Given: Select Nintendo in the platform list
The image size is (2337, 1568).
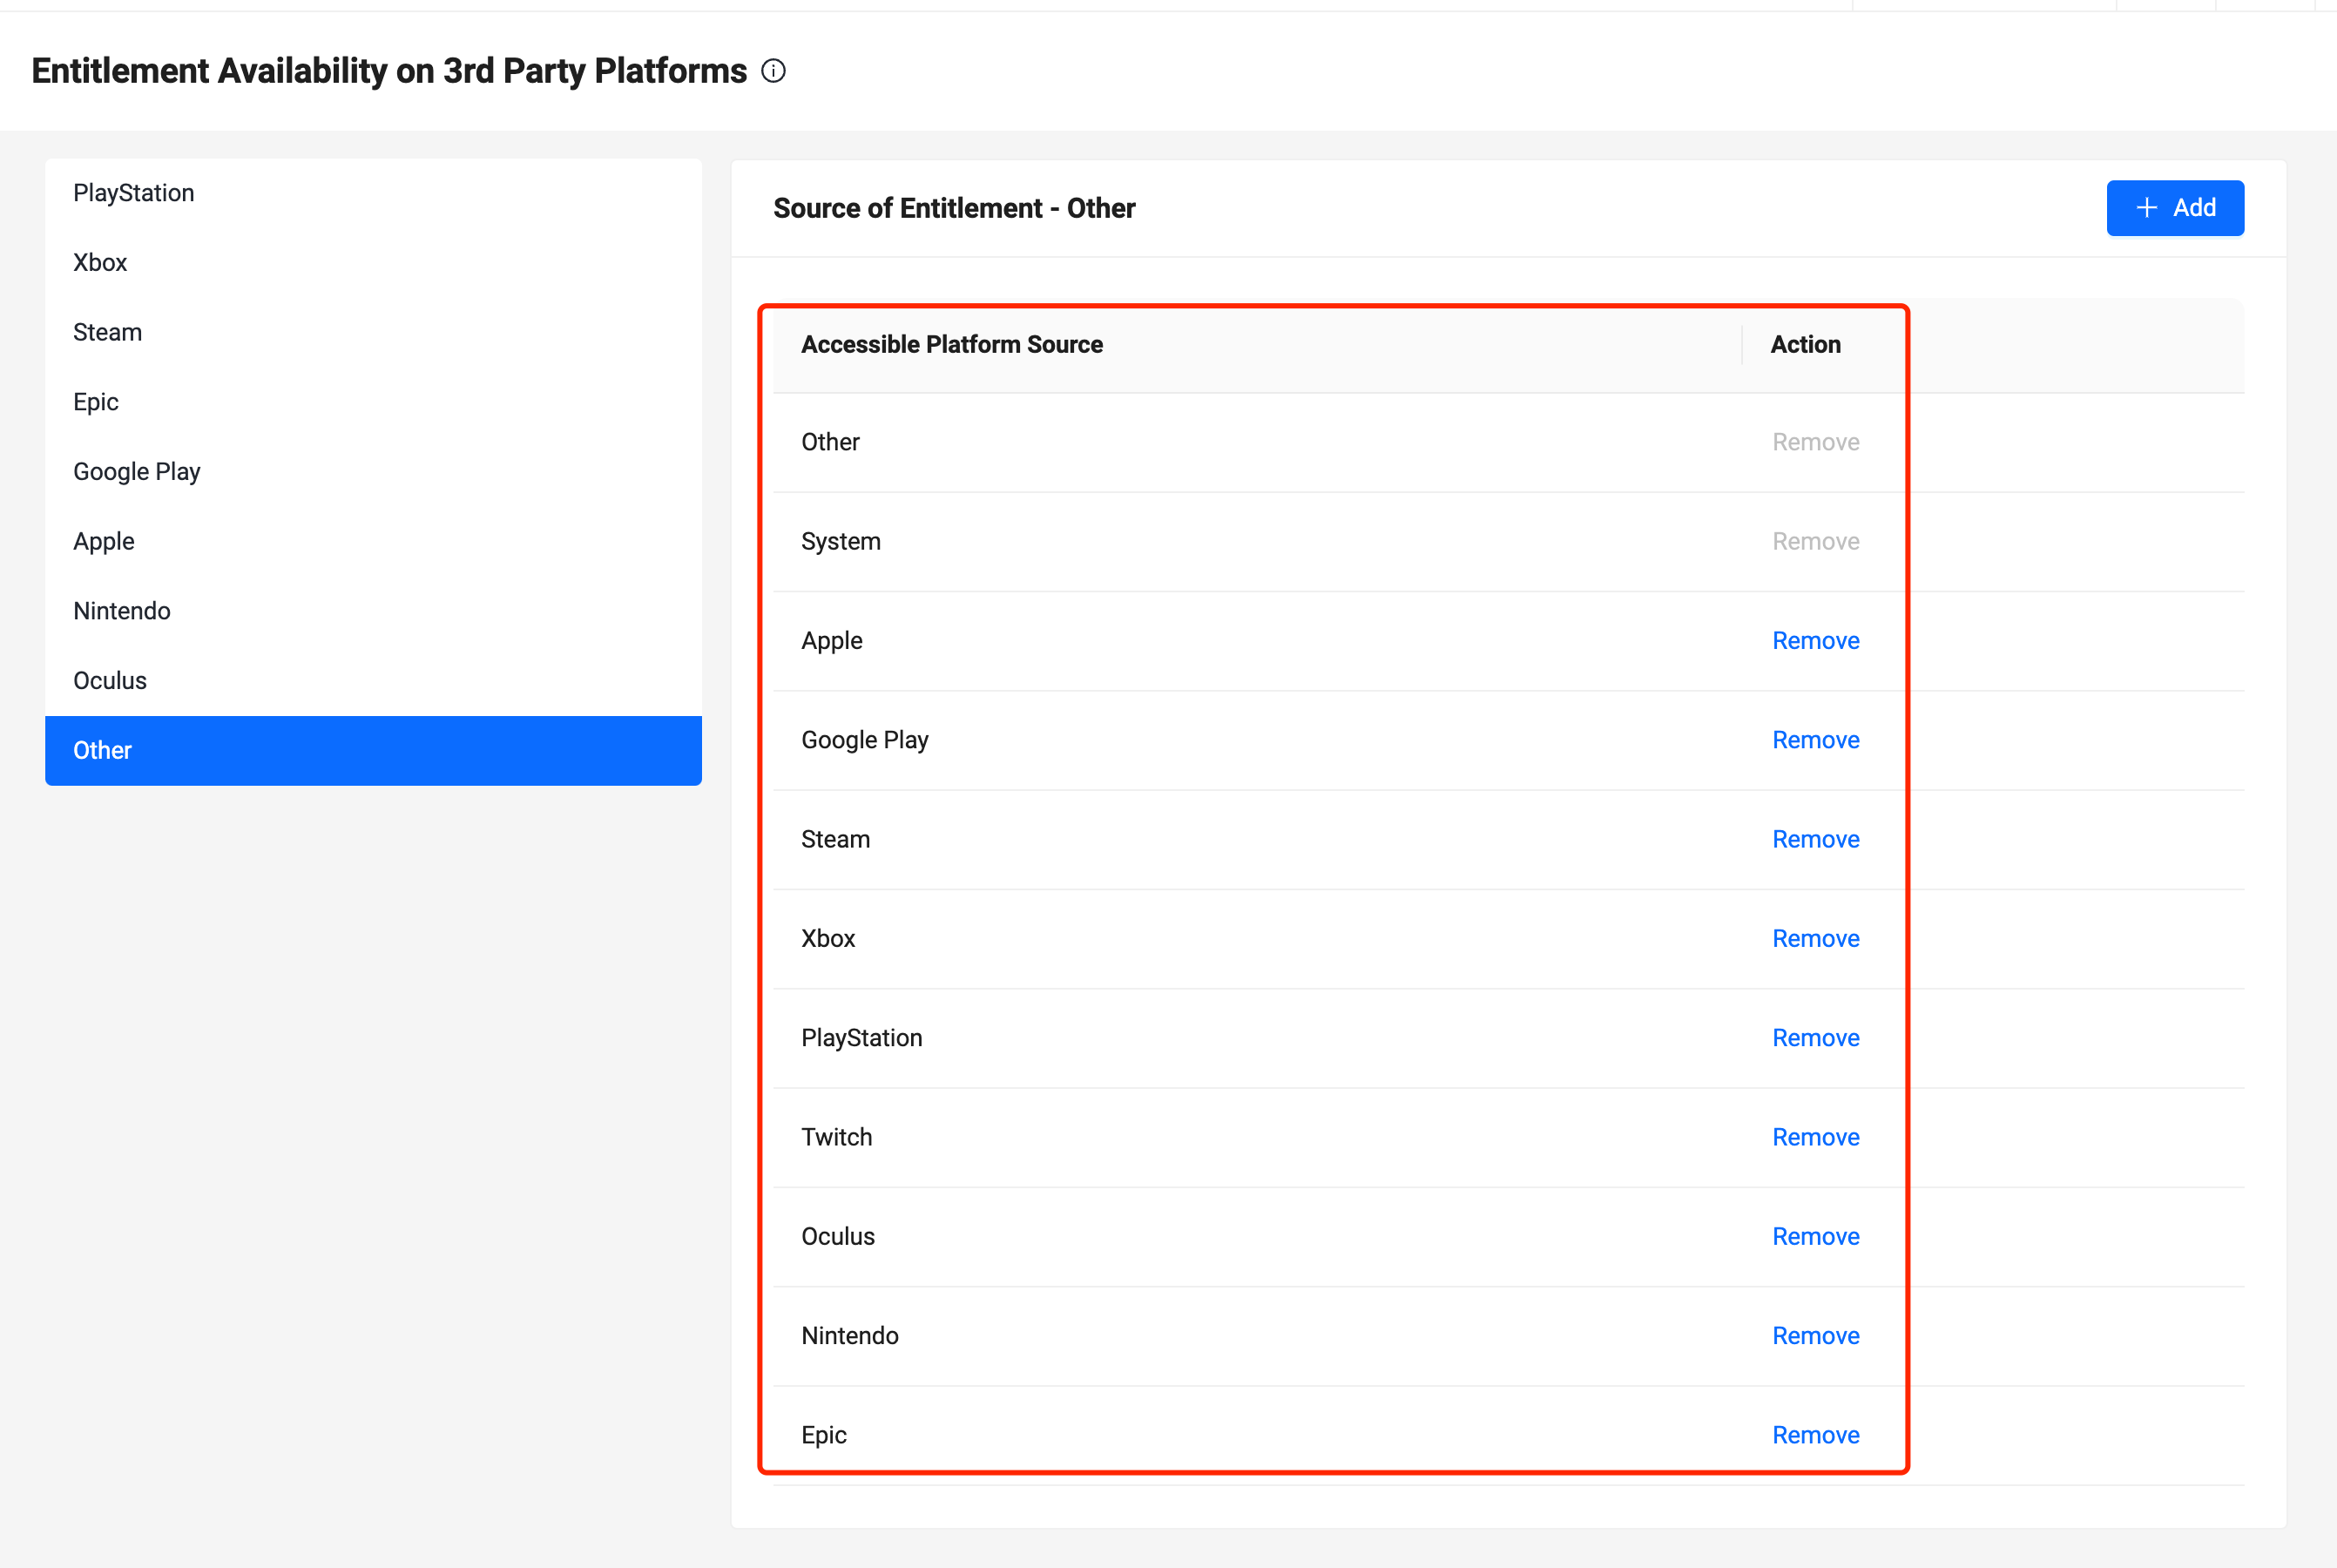Looking at the screenshot, I should [x=373, y=611].
